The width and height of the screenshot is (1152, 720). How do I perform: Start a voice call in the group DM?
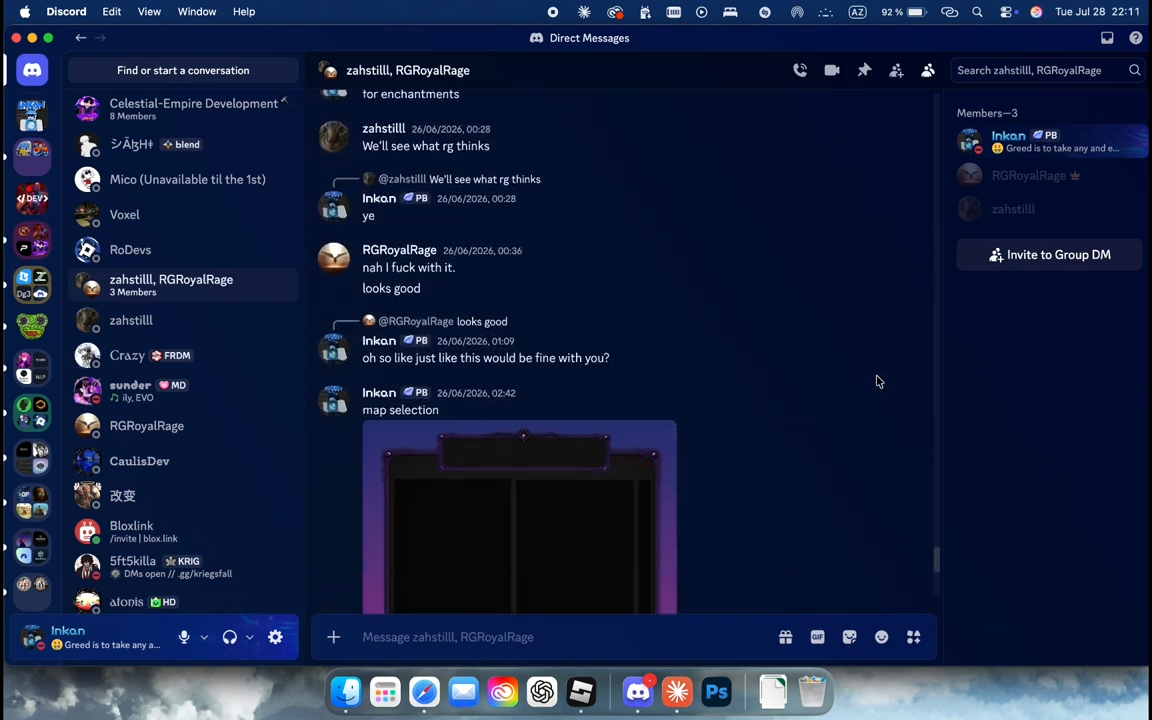(x=800, y=71)
